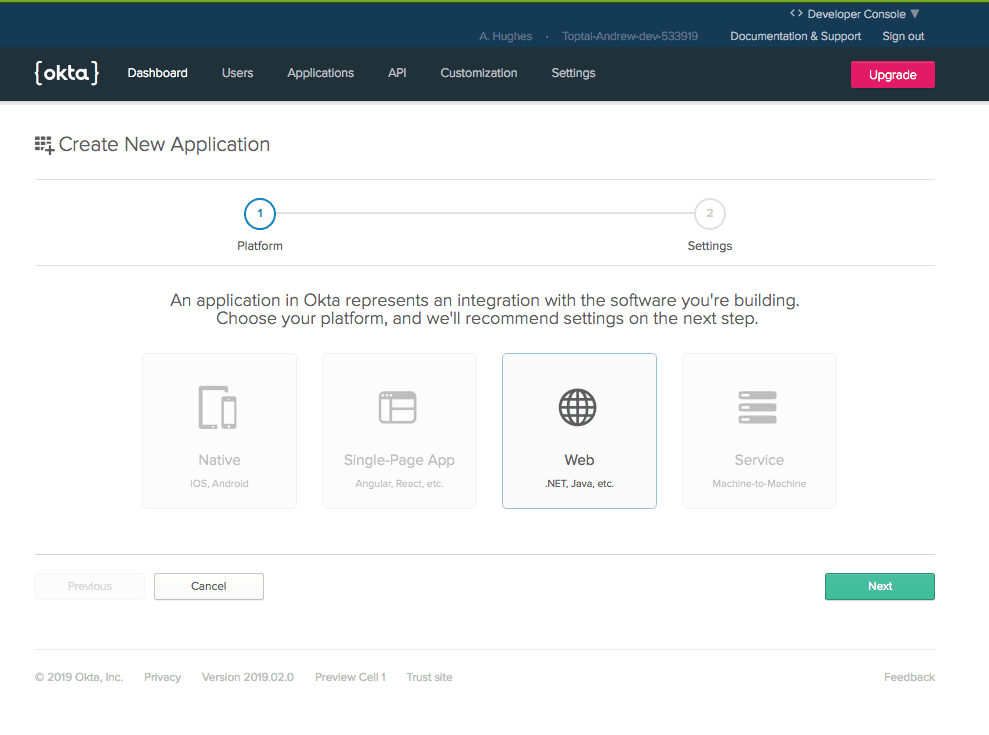This screenshot has height=735, width=989.
Task: Click the Native platform device icon
Action: point(218,408)
